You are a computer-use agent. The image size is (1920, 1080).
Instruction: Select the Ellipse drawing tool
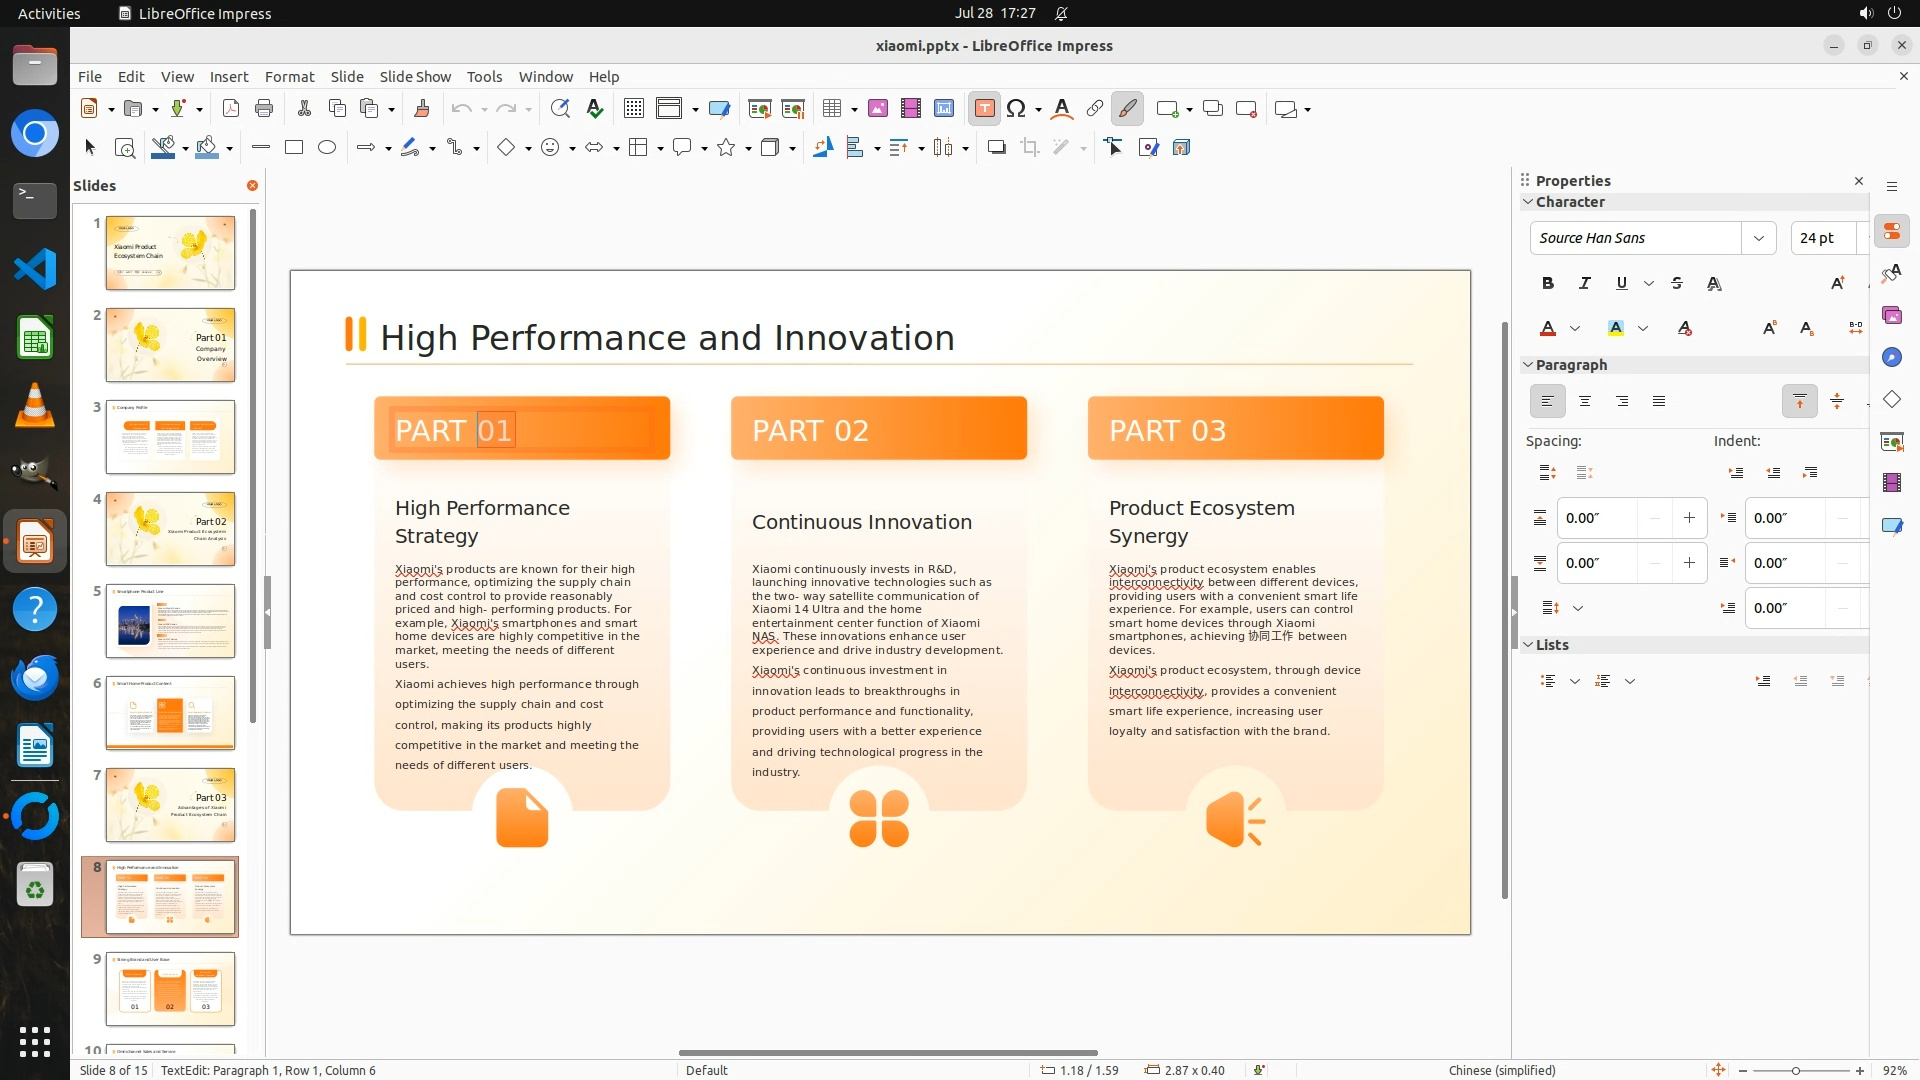(327, 148)
